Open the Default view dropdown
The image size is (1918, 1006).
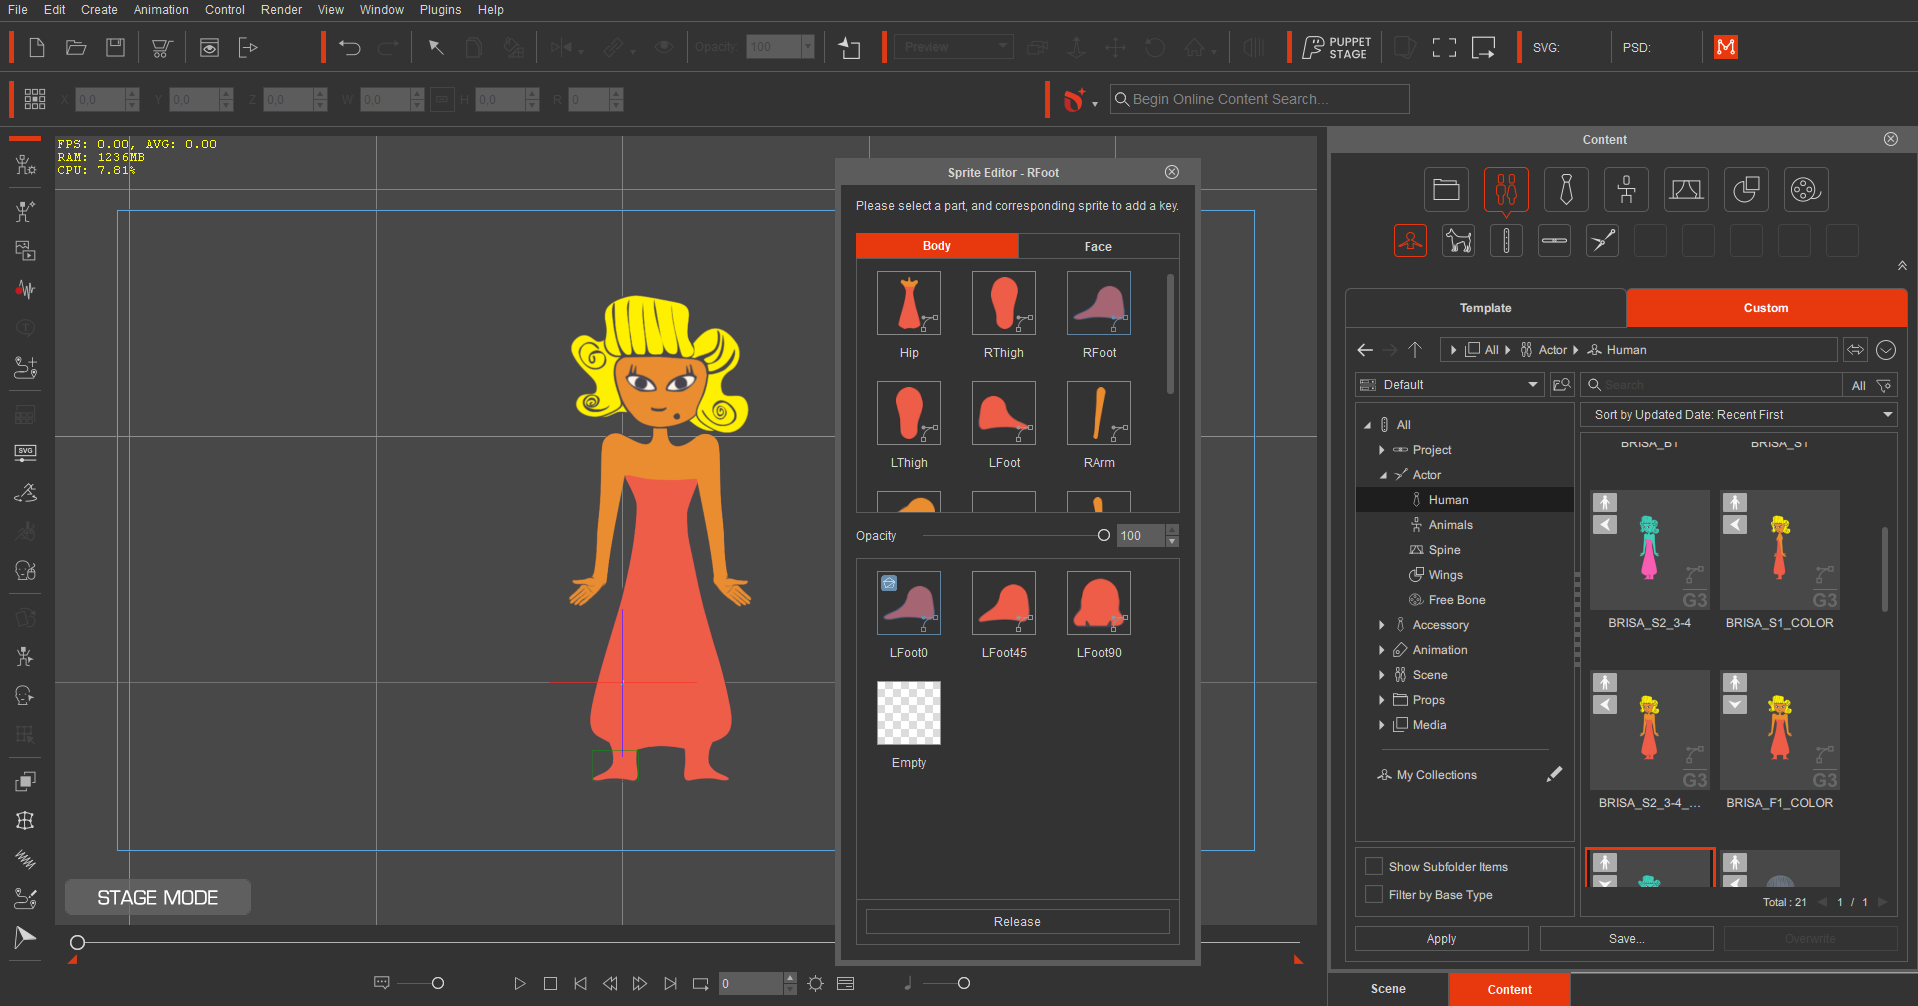click(x=1450, y=385)
